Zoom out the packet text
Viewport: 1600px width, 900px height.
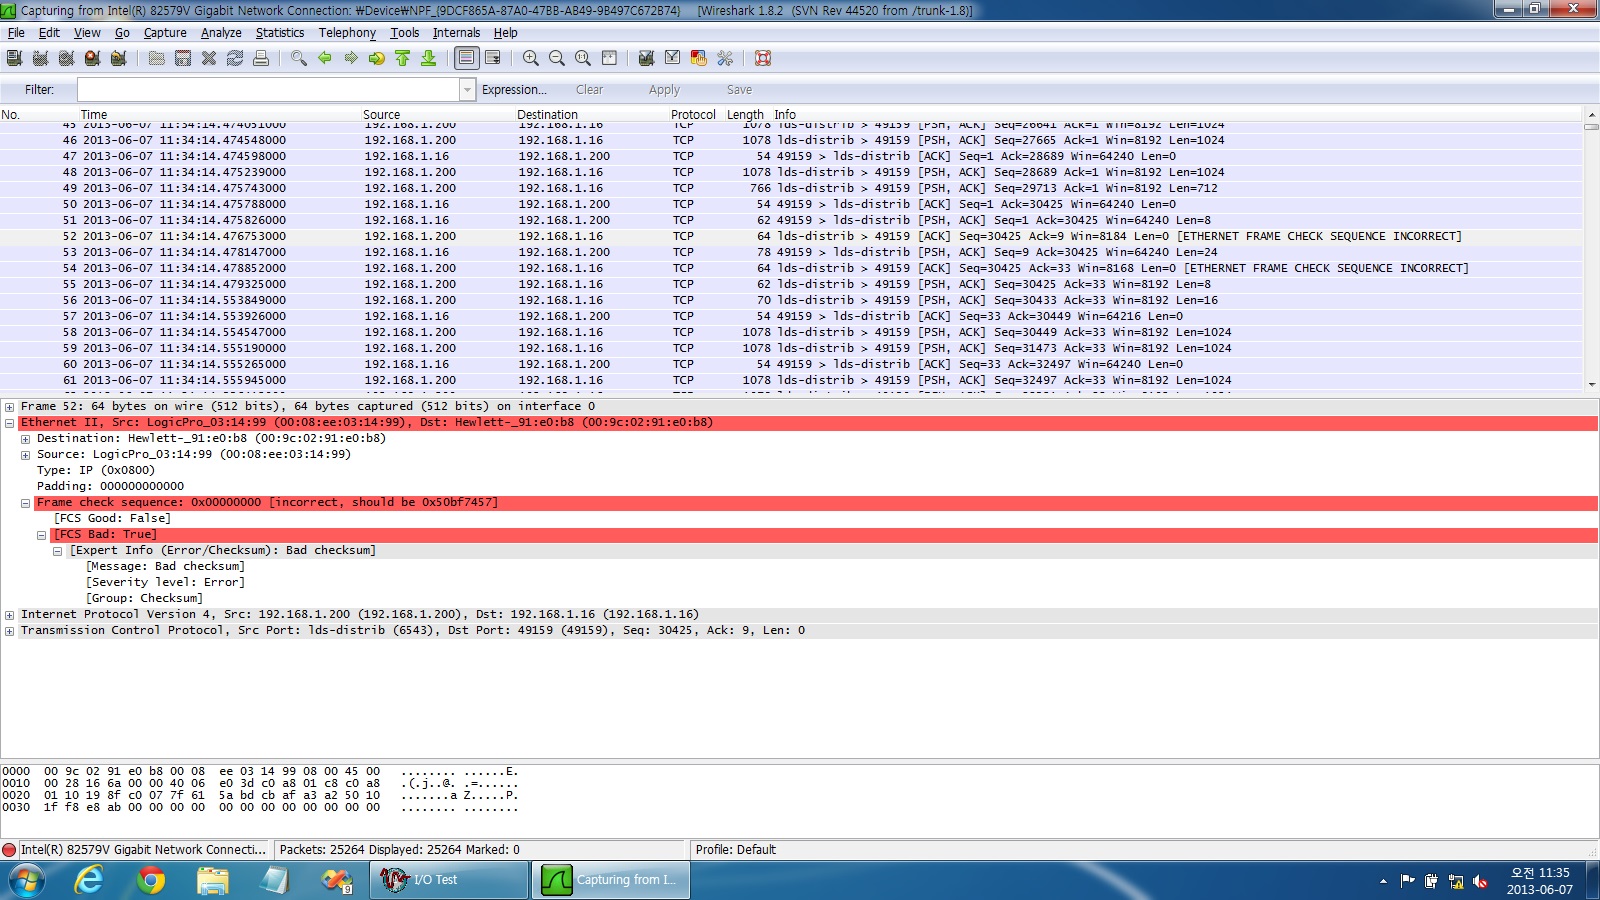tap(557, 58)
